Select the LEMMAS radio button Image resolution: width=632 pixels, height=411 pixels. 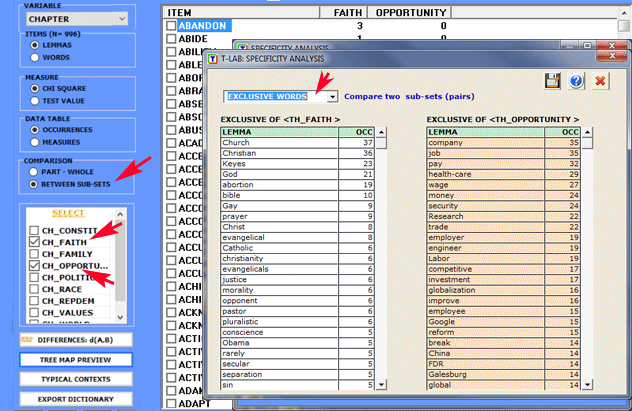[x=35, y=45]
